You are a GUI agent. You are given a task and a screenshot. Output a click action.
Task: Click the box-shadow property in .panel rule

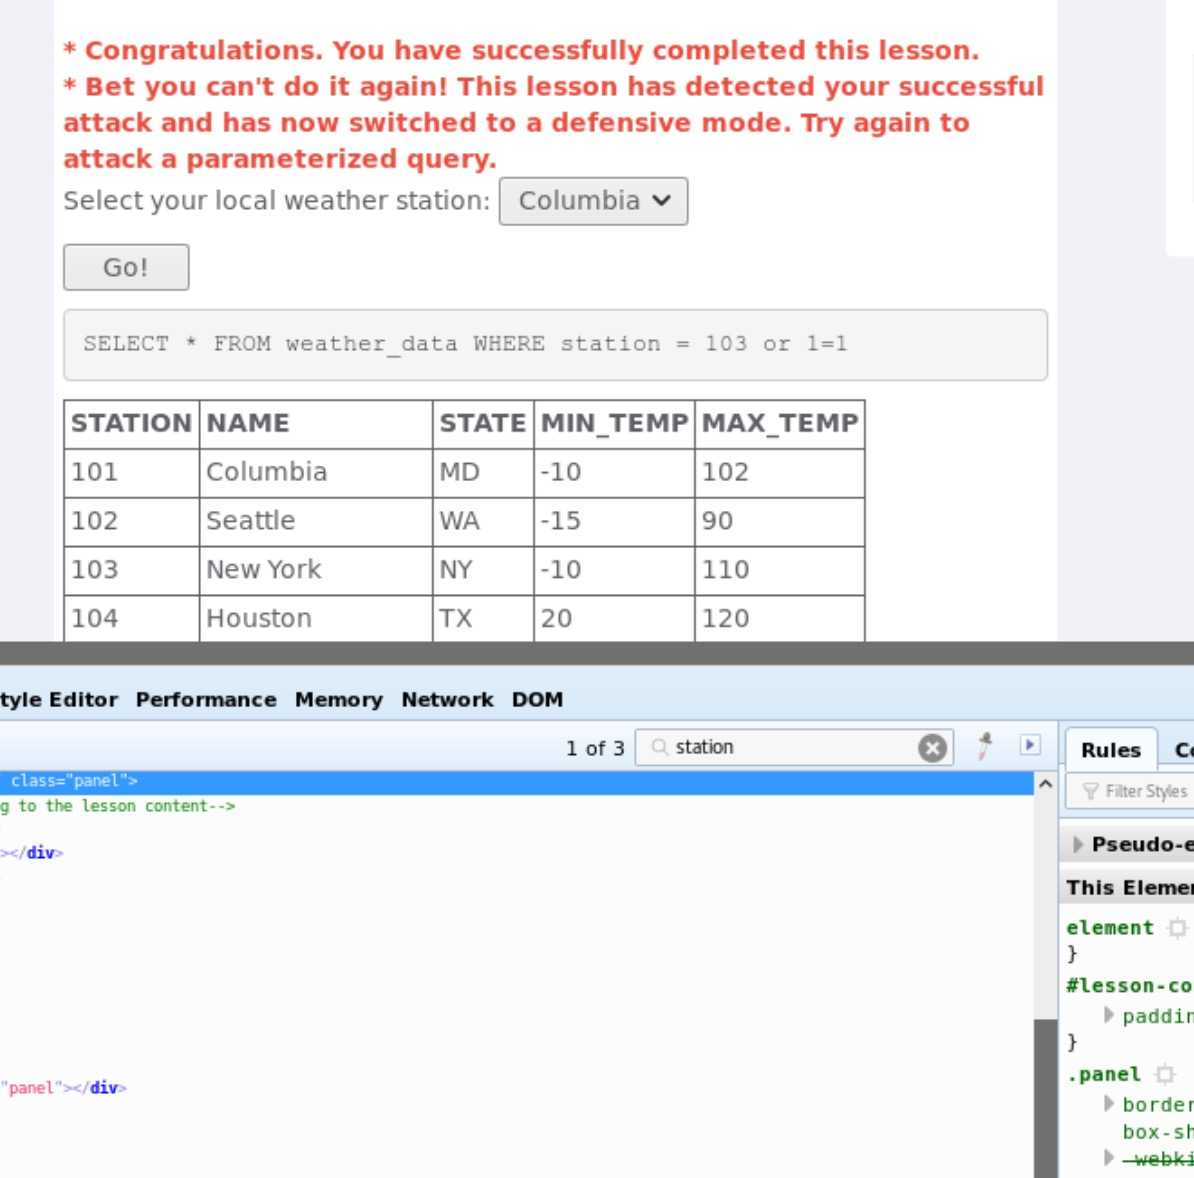pos(1157,1132)
